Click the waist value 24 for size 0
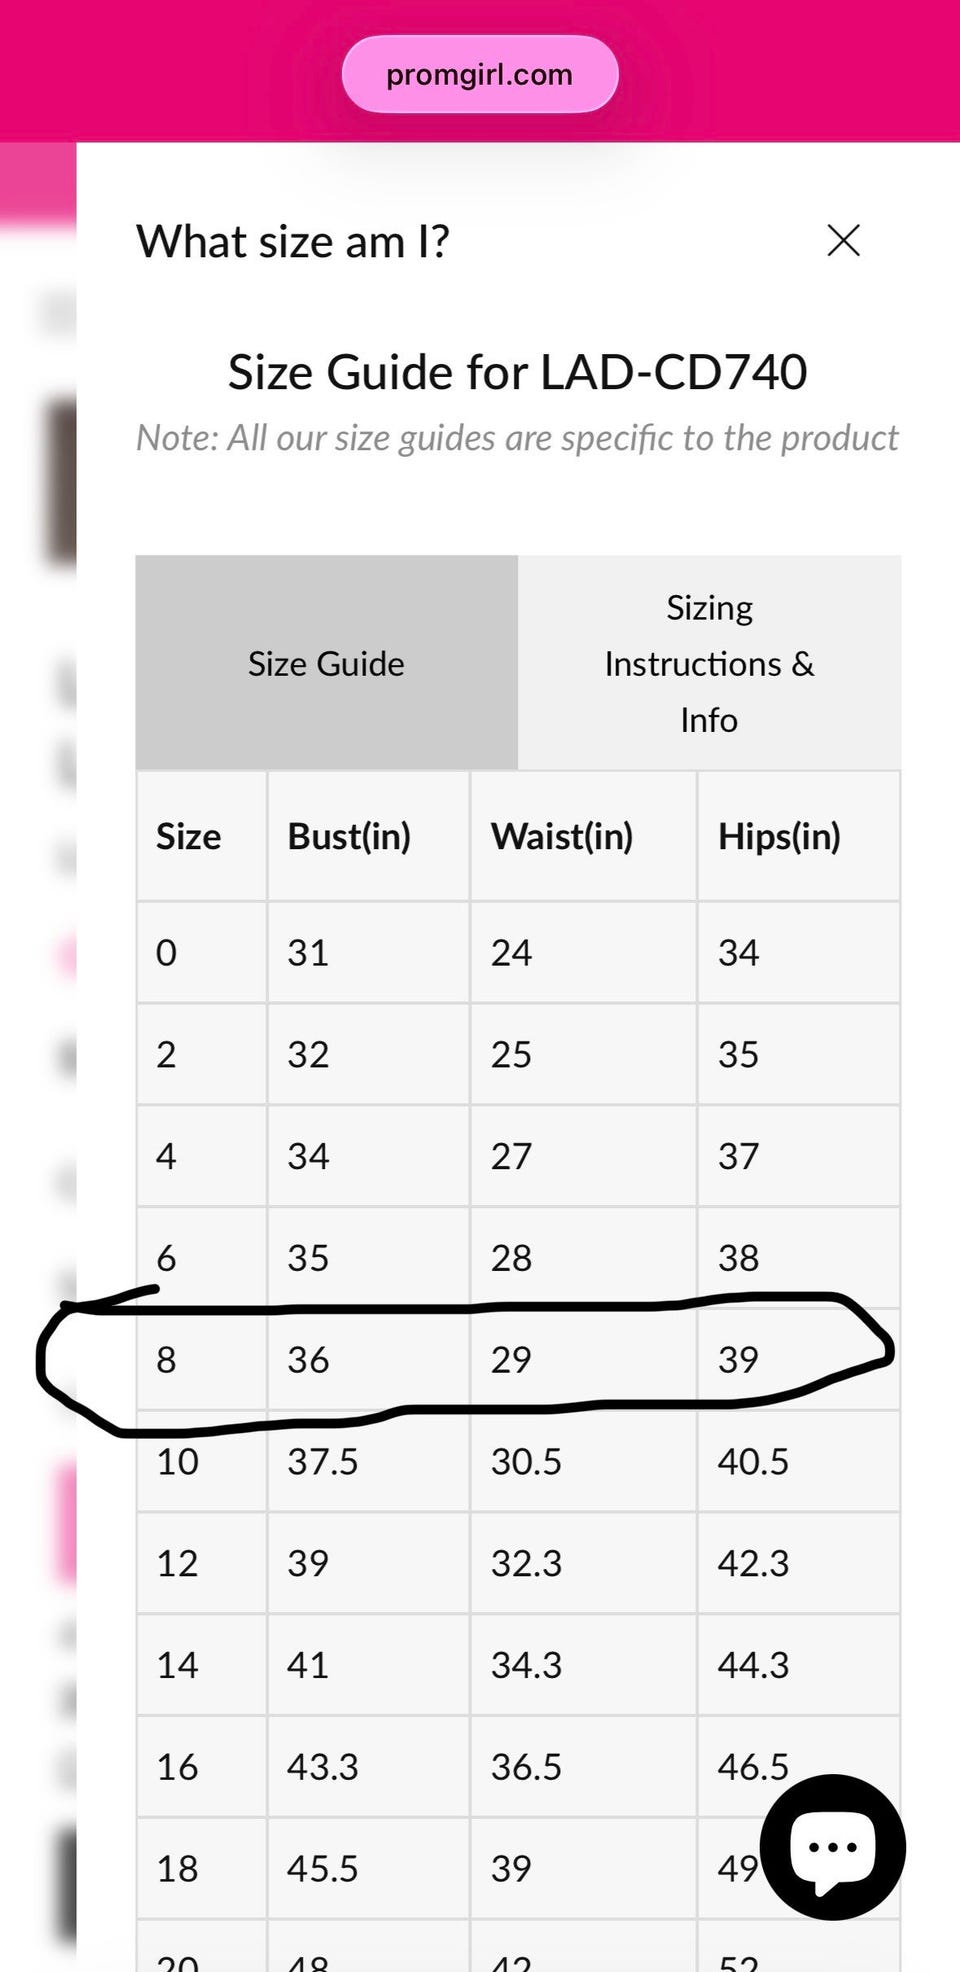 pos(511,952)
